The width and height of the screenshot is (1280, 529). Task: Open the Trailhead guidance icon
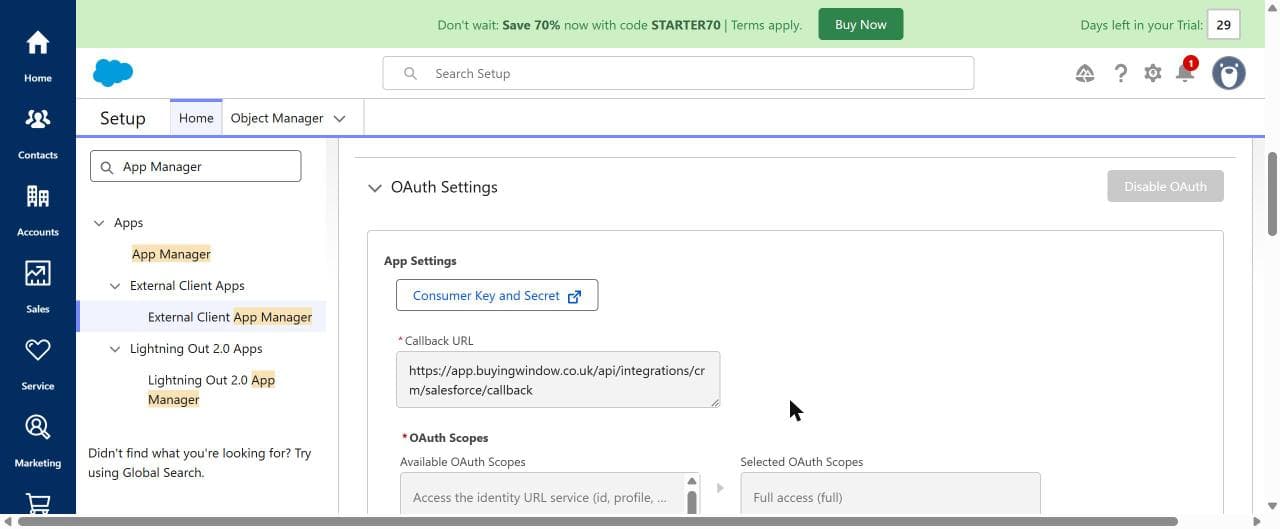point(1085,73)
